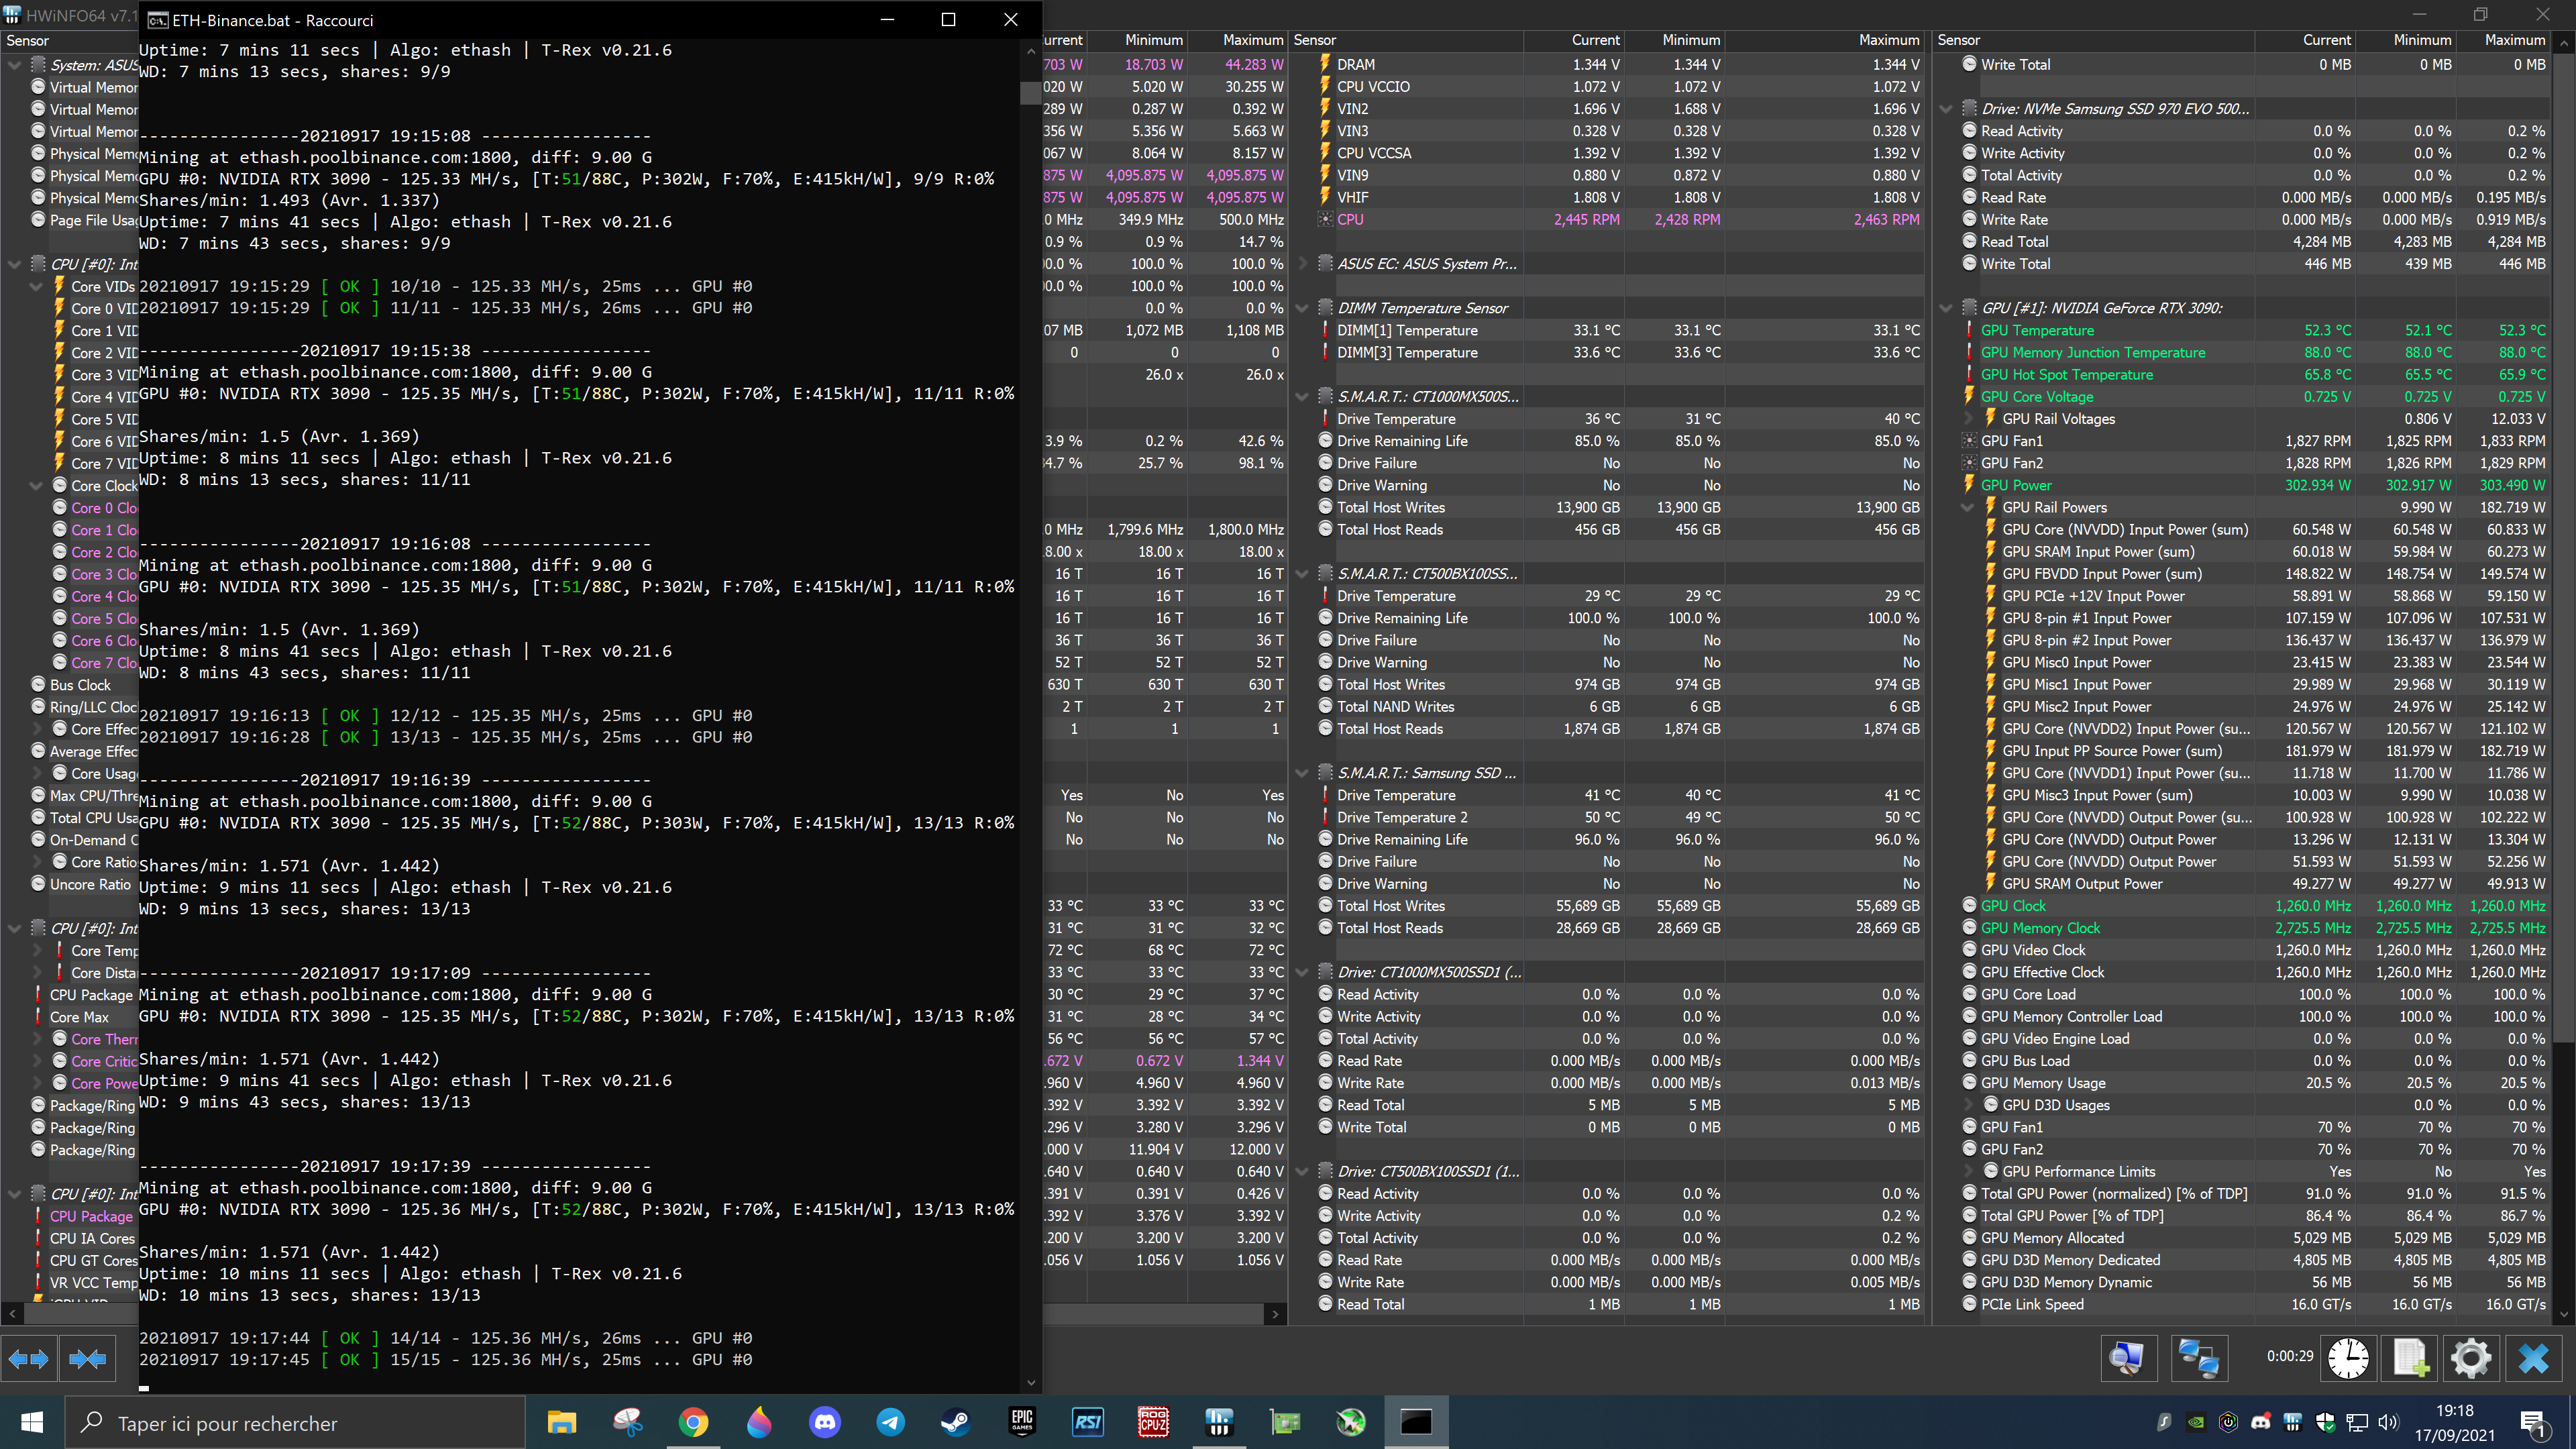Collapse the NVIDIA GeForce RTX 3090 group
The height and width of the screenshot is (1449, 2576).
1946,308
